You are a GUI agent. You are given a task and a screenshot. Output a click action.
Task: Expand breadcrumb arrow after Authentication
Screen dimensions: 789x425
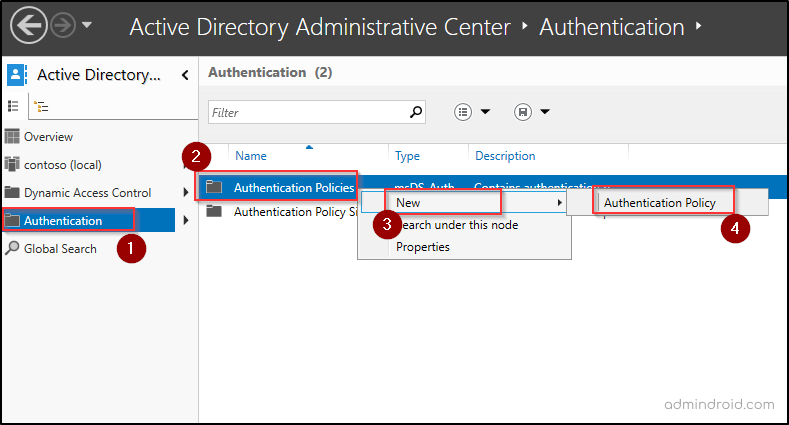[x=698, y=26]
